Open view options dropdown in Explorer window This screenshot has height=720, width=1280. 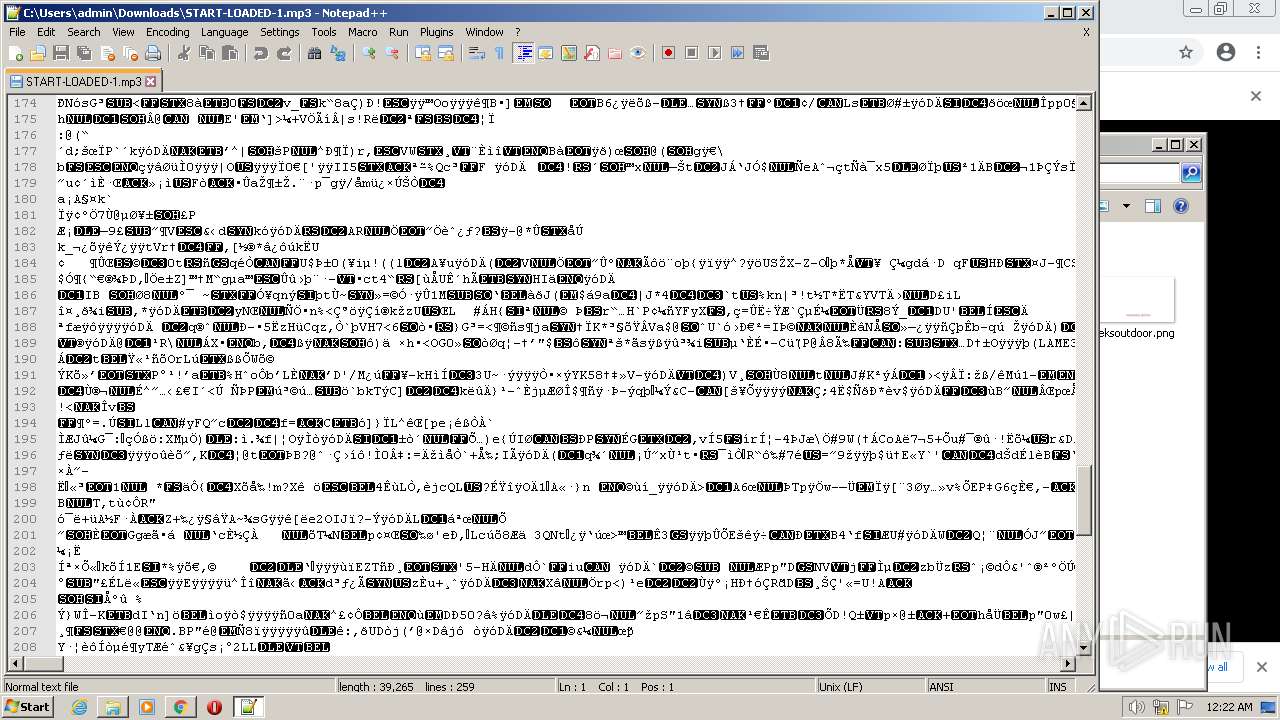click(x=1126, y=206)
